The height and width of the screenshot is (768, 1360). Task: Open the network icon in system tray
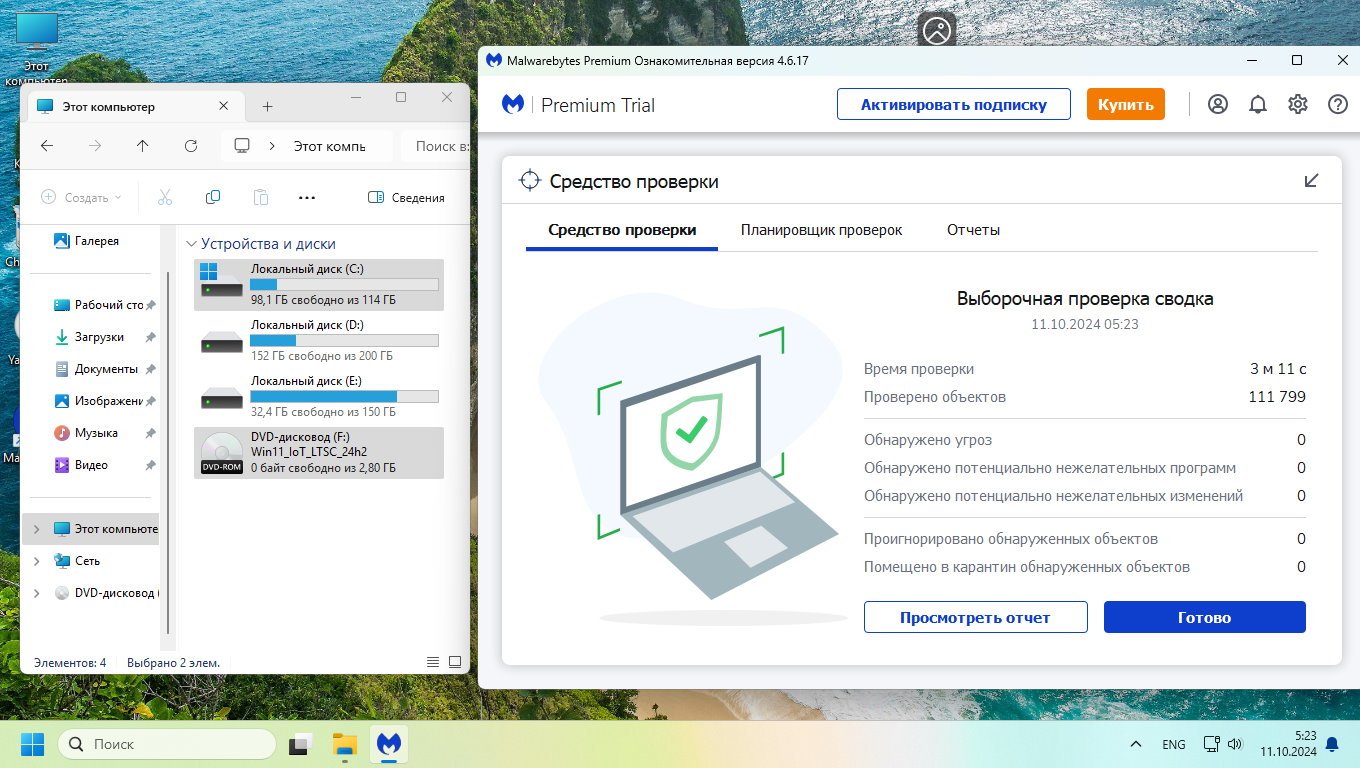1211,744
